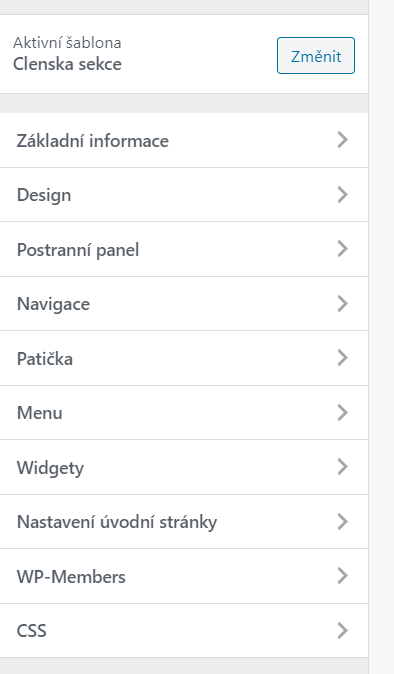Click the Změnit button for active theme

[x=316, y=55]
